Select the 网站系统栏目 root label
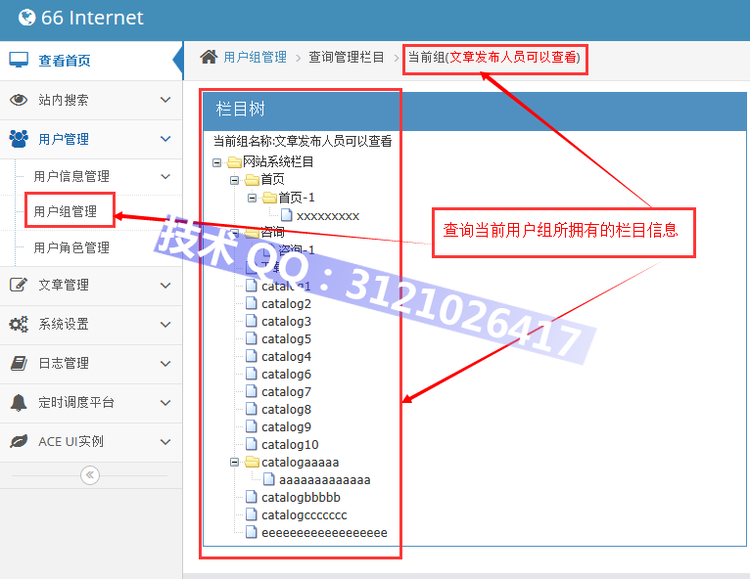Viewport: 750px width, 579px height. click(278, 162)
